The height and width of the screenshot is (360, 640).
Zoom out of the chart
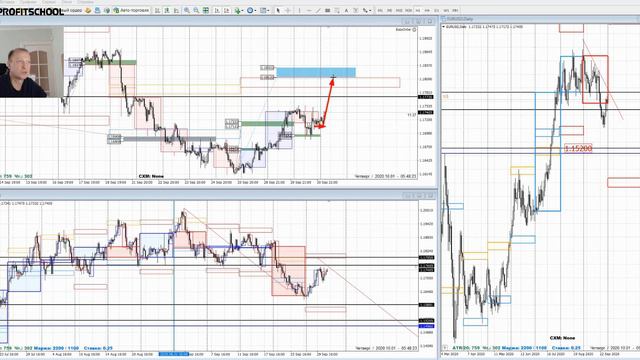(x=196, y=10)
